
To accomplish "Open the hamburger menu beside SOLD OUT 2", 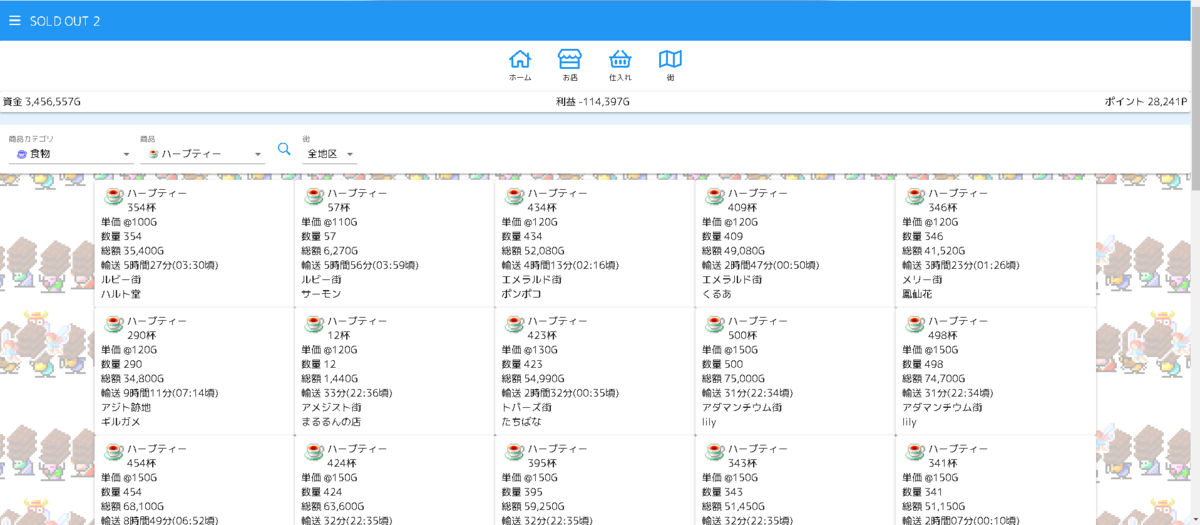I will click(x=14, y=21).
